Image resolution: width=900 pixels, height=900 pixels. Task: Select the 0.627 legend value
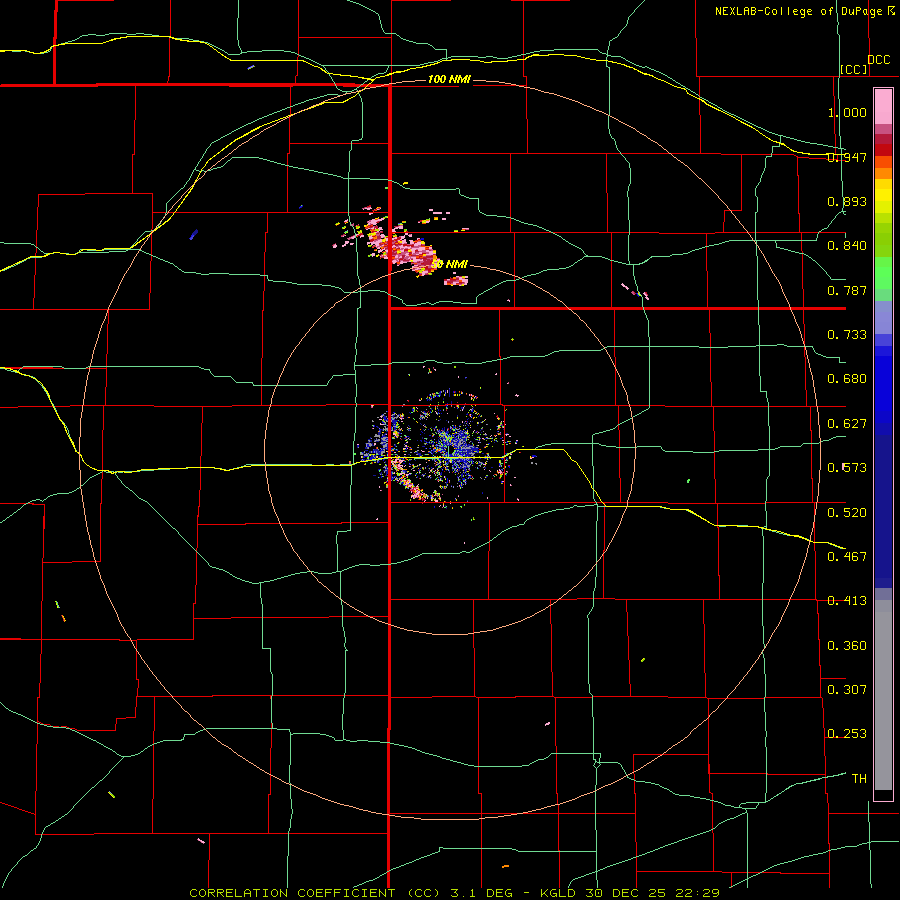(847, 424)
